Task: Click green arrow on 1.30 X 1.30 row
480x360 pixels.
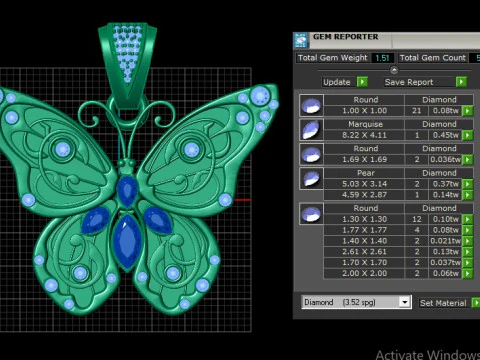Action: click(467, 219)
